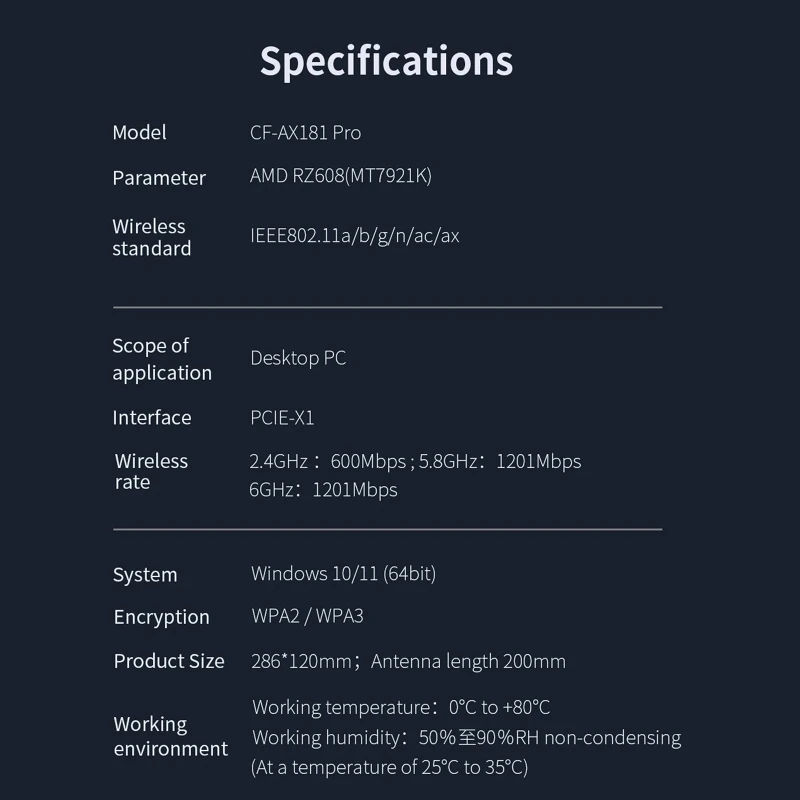800x800 pixels.
Task: Click the Desktop PC value
Action: coord(298,358)
